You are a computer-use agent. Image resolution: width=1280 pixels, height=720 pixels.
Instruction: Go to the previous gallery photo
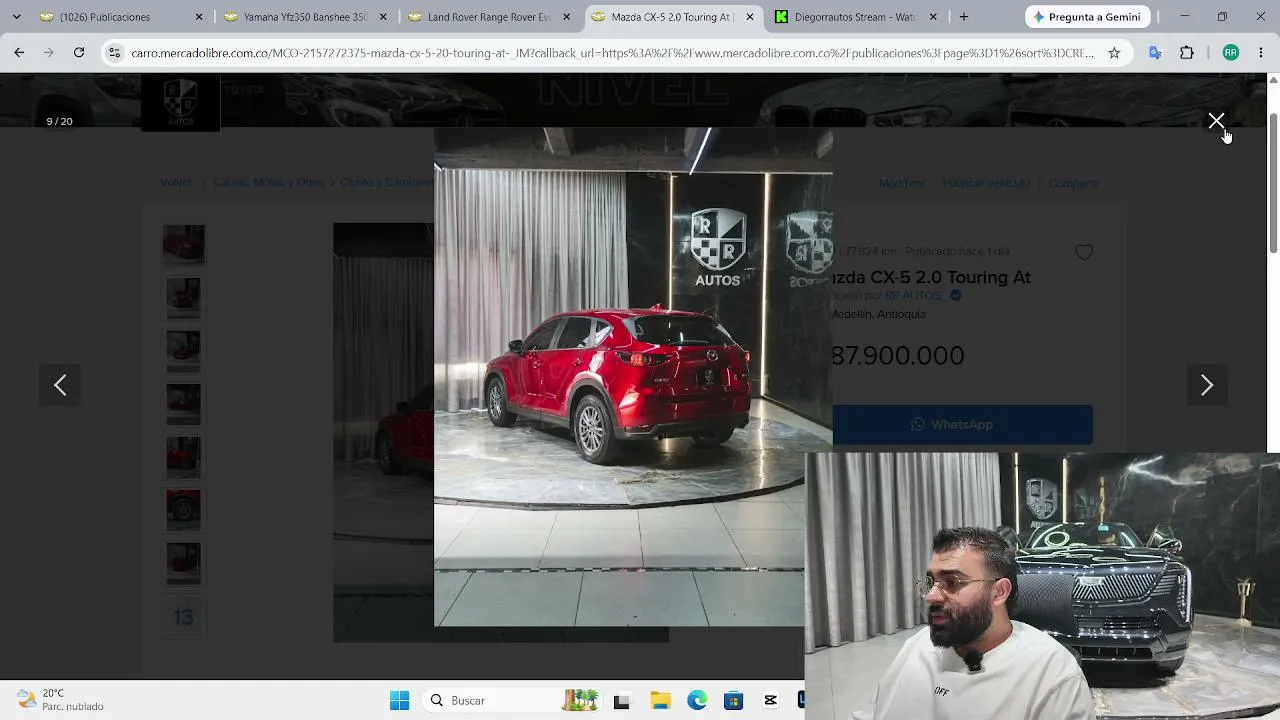point(60,385)
